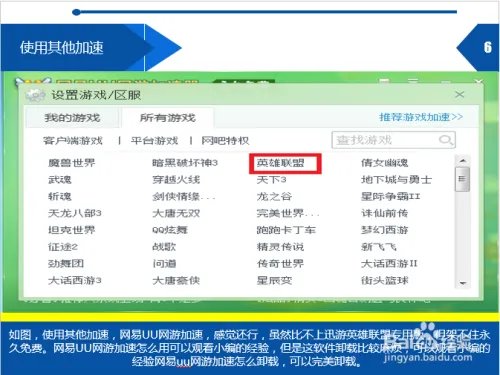Screen dimensions: 500x375
Task: Click 大话西游II game name
Action: coord(389,264)
